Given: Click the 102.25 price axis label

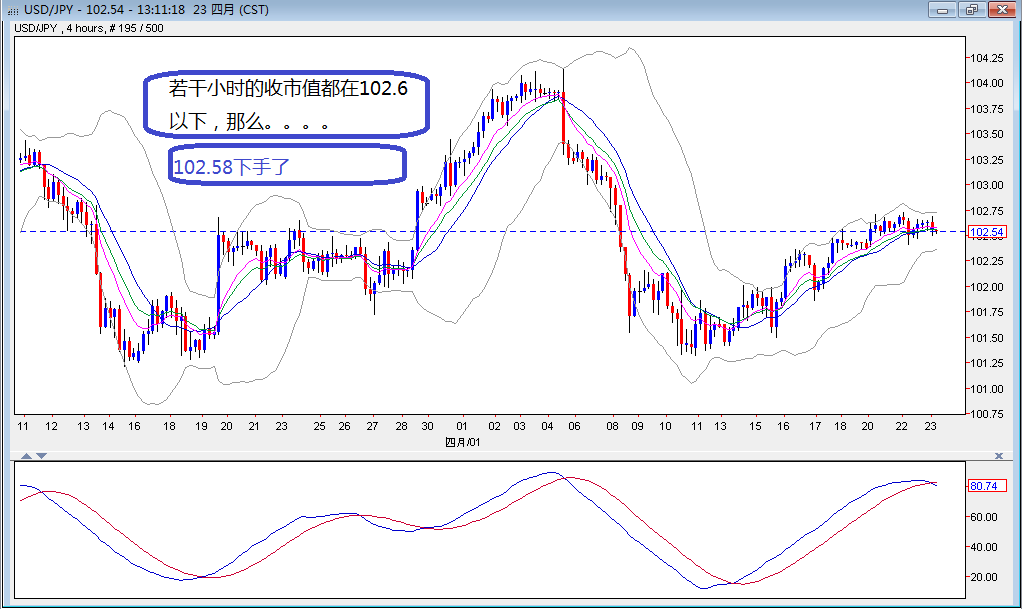Looking at the screenshot, I should tap(987, 261).
